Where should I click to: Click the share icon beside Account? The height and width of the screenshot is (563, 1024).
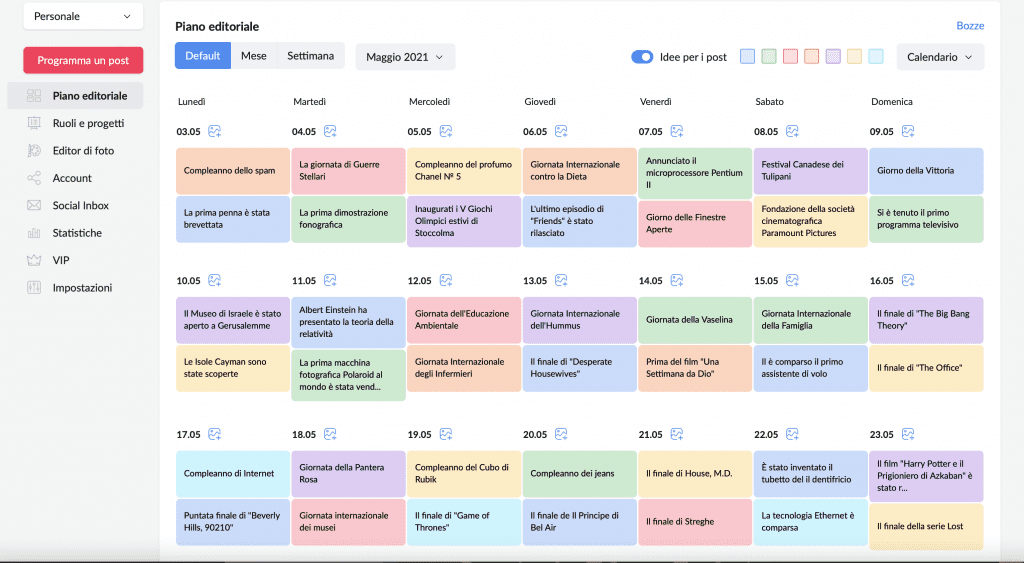34,178
